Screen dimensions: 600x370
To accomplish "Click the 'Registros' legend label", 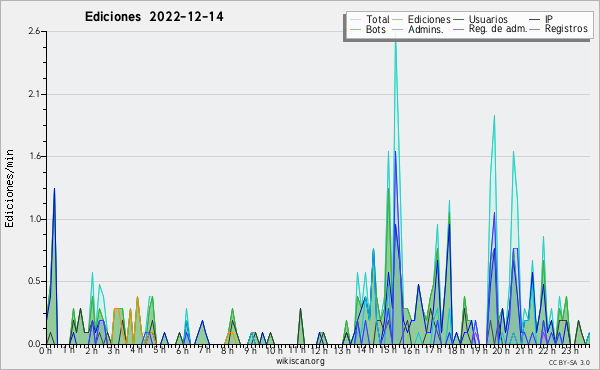I will [x=566, y=29].
